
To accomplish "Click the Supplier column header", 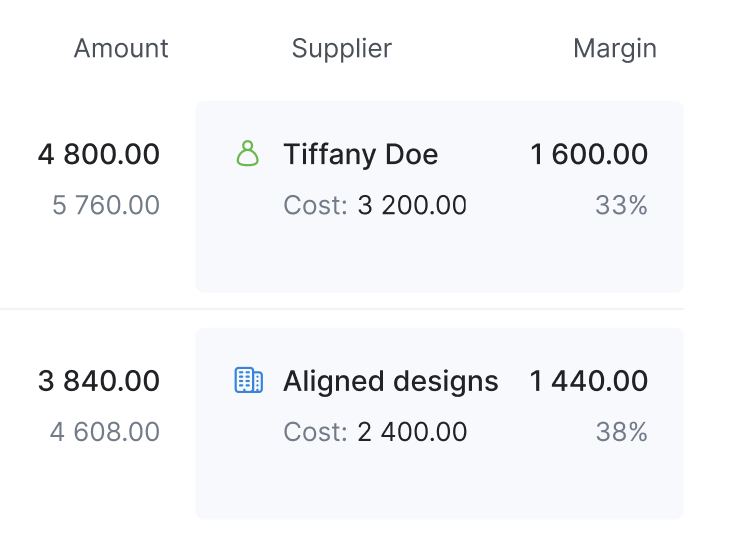I will point(341,48).
